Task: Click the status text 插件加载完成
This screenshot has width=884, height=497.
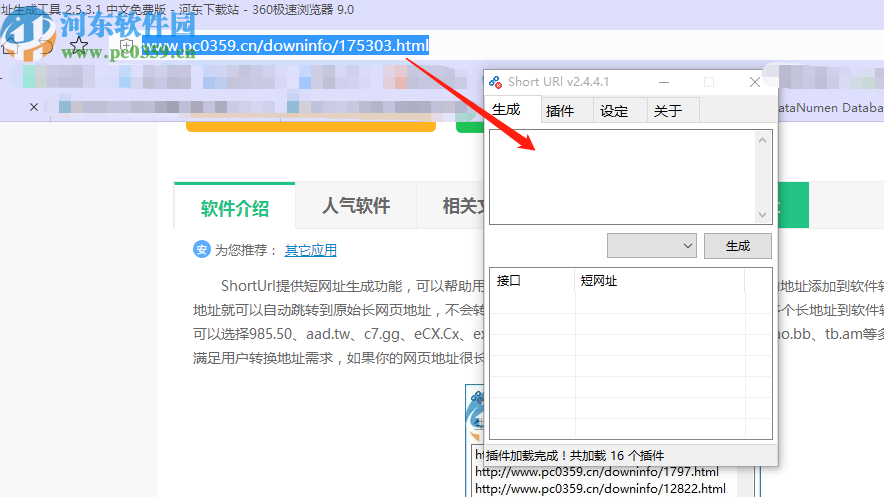Action: (x=574, y=455)
